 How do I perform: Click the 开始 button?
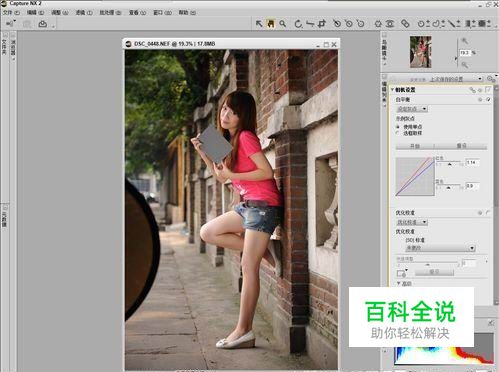(414, 146)
